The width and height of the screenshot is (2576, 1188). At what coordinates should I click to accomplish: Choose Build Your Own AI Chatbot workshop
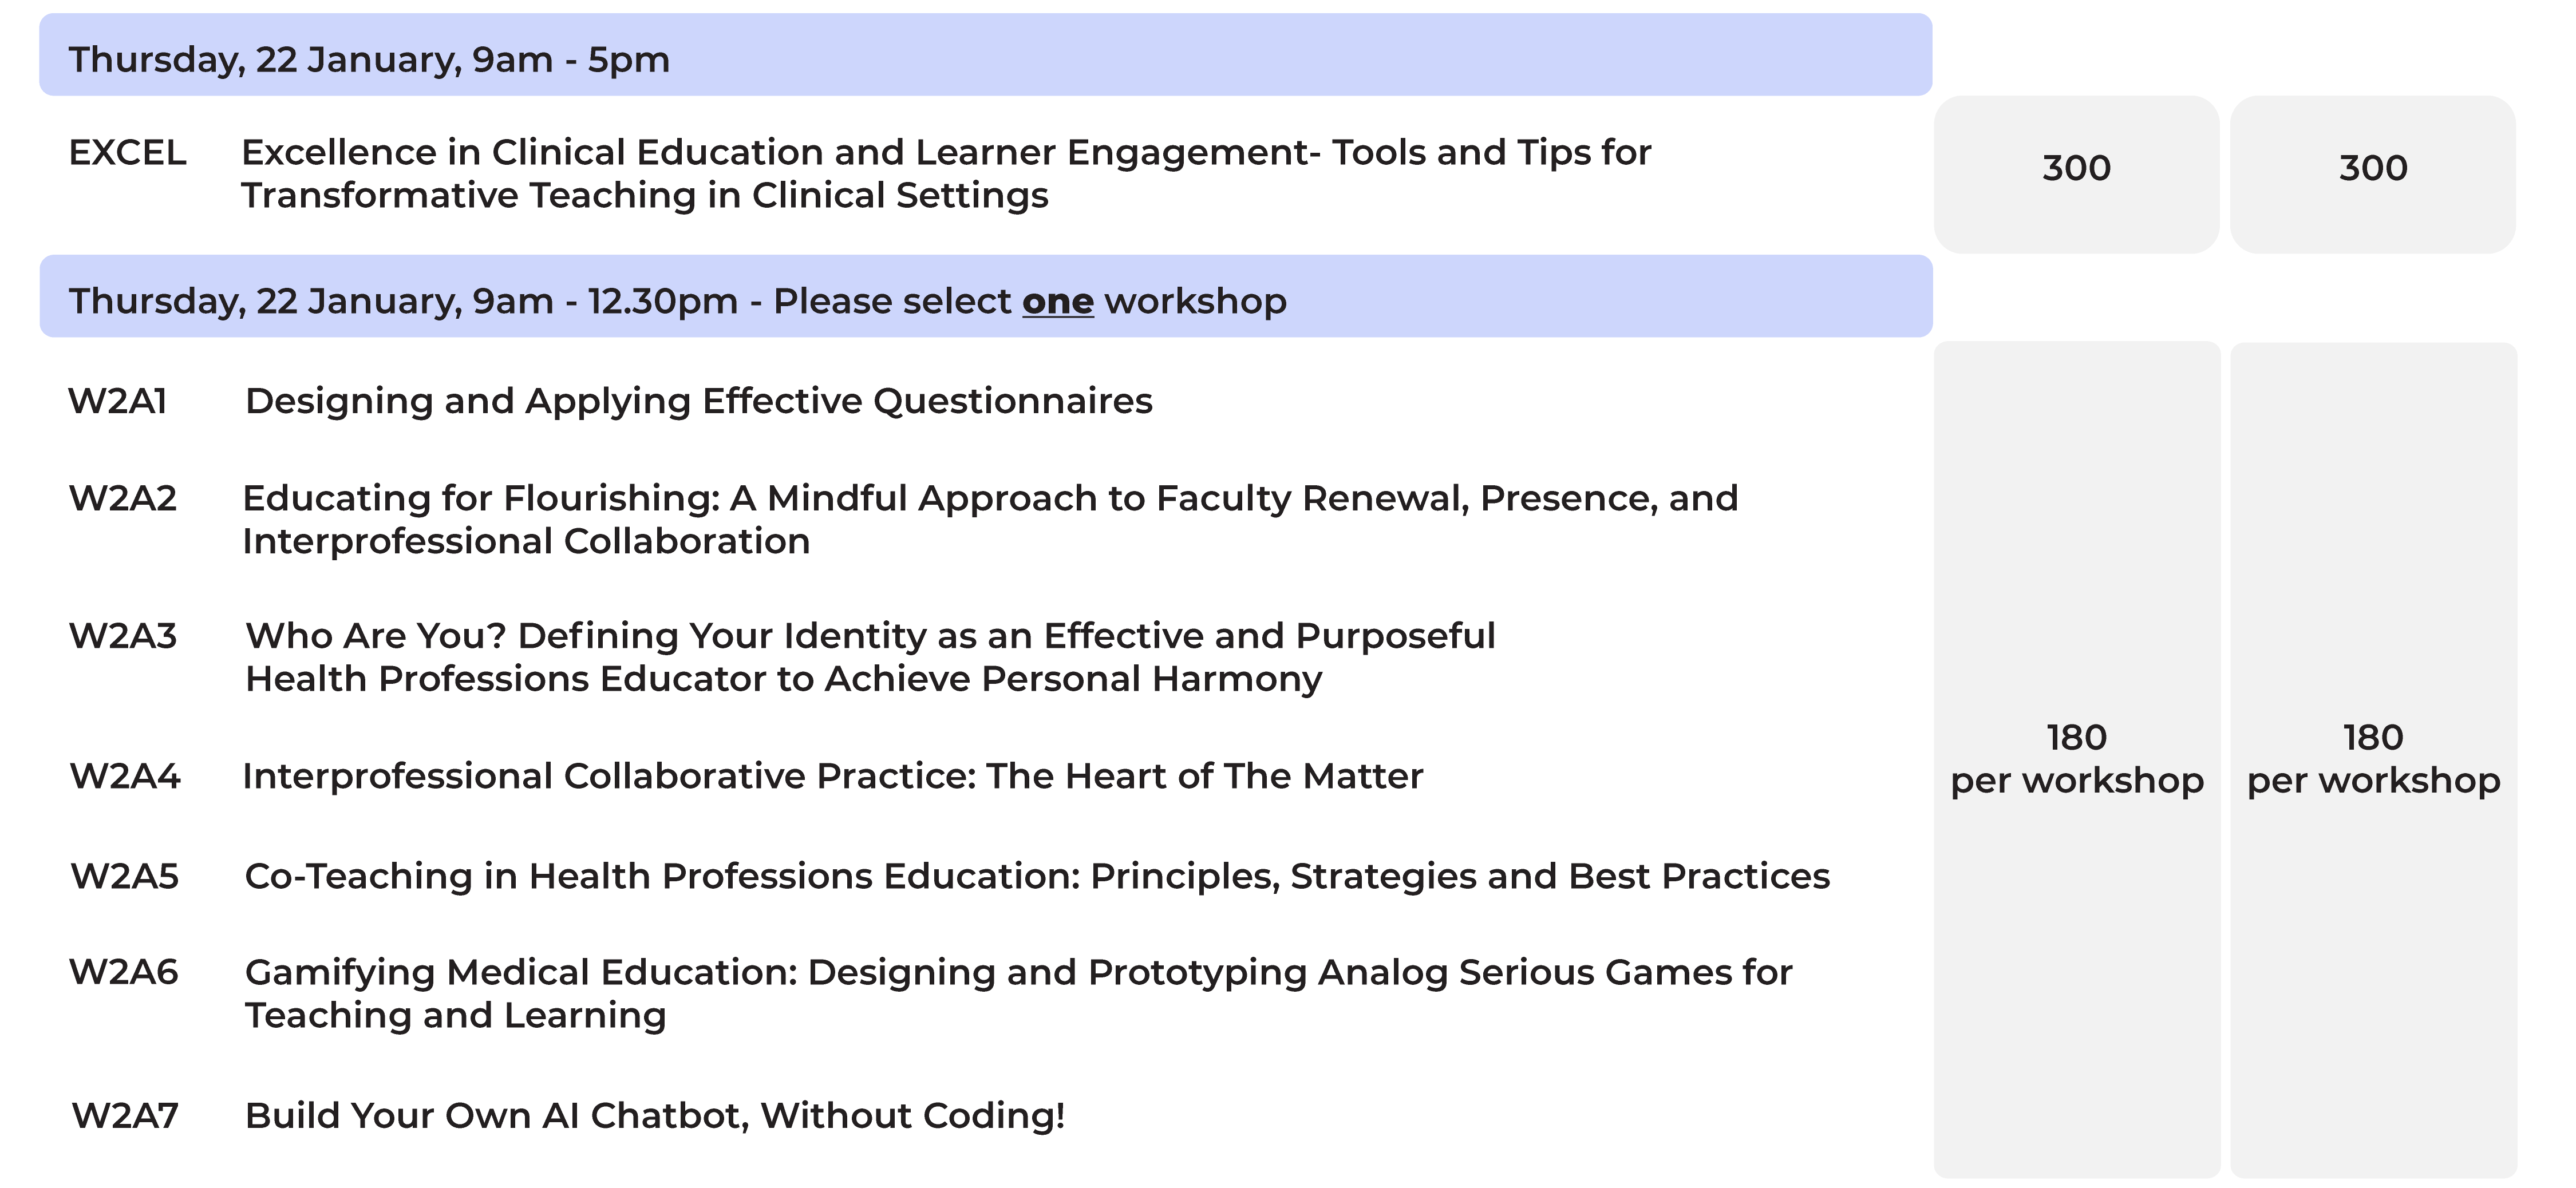pos(654,1115)
